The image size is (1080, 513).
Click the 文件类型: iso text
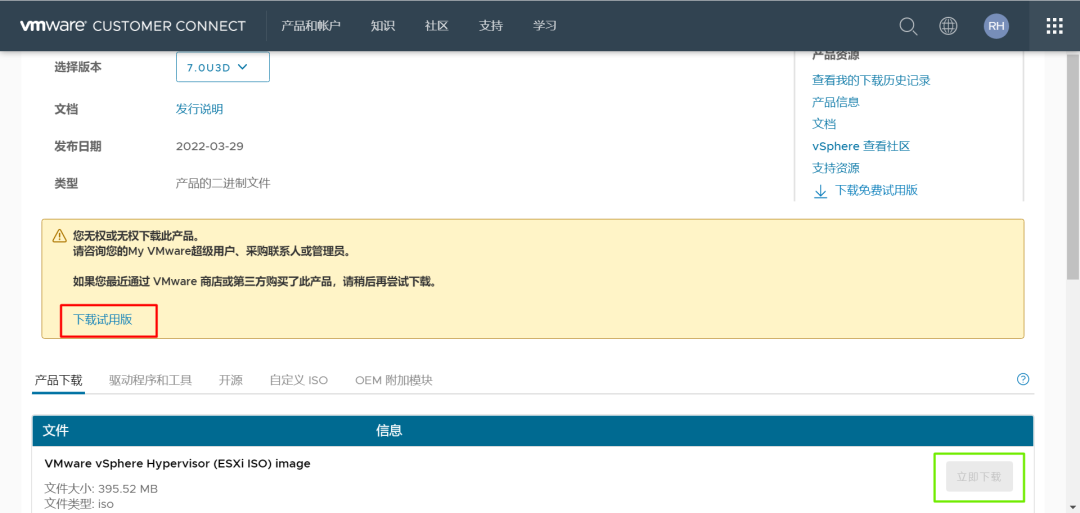pos(79,504)
